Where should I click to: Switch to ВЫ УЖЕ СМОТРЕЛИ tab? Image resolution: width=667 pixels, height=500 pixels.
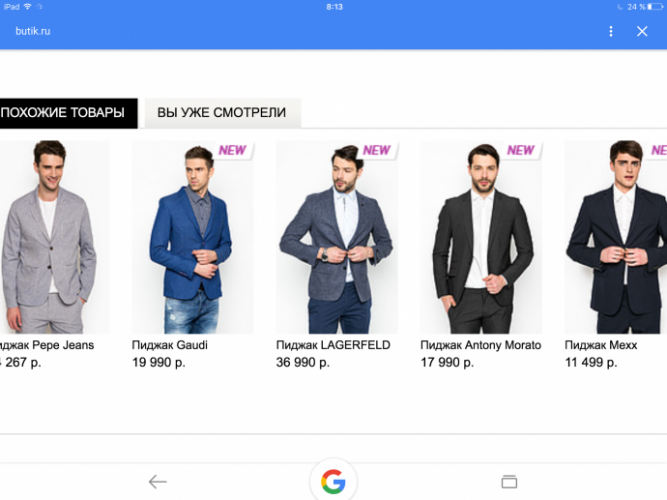click(x=223, y=113)
